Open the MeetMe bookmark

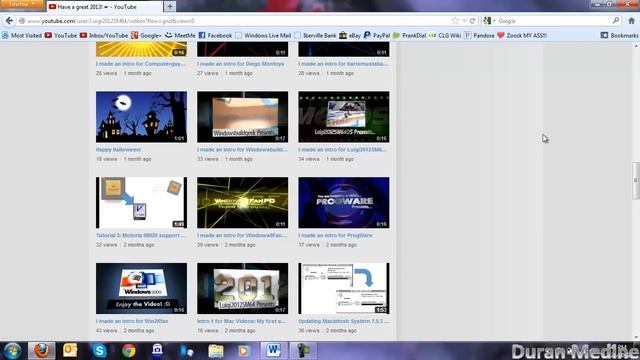pos(180,36)
